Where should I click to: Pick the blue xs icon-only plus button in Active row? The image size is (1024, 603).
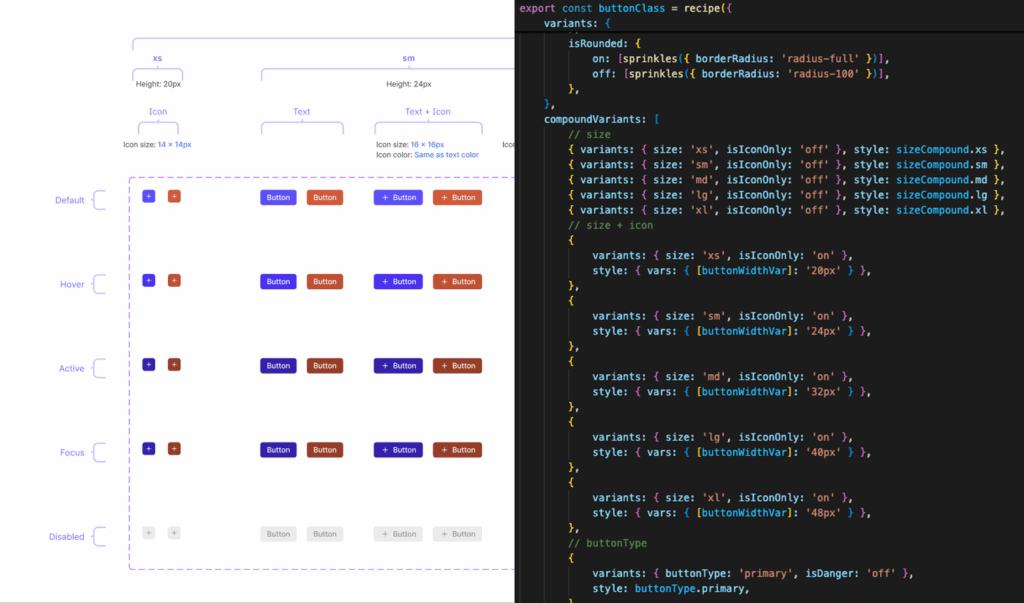[x=149, y=365]
